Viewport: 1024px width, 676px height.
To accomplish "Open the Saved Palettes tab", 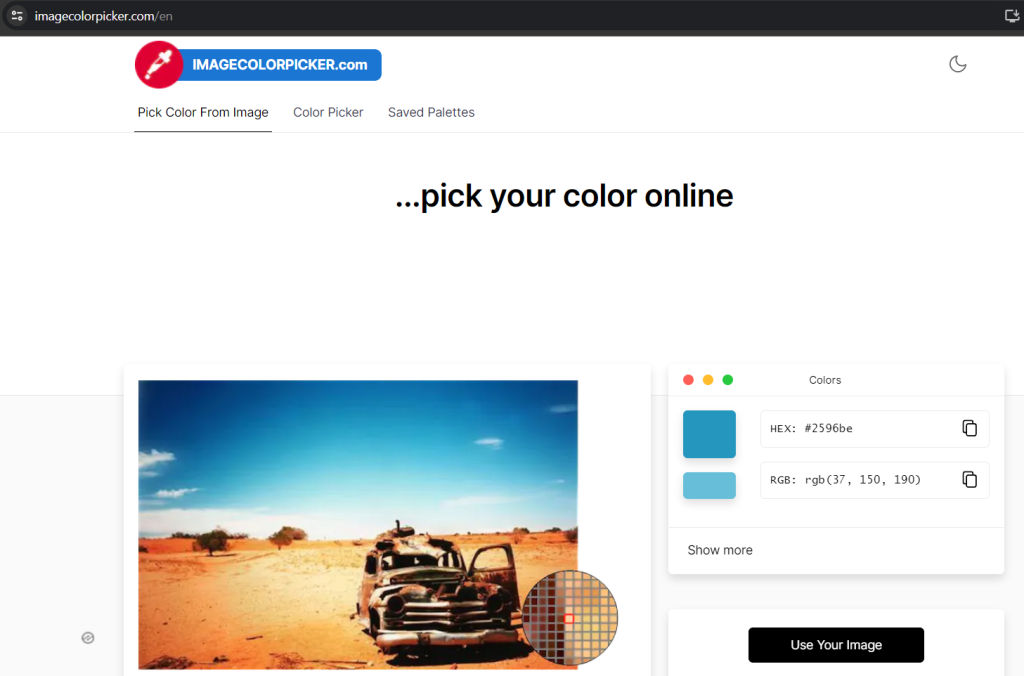I will (431, 112).
